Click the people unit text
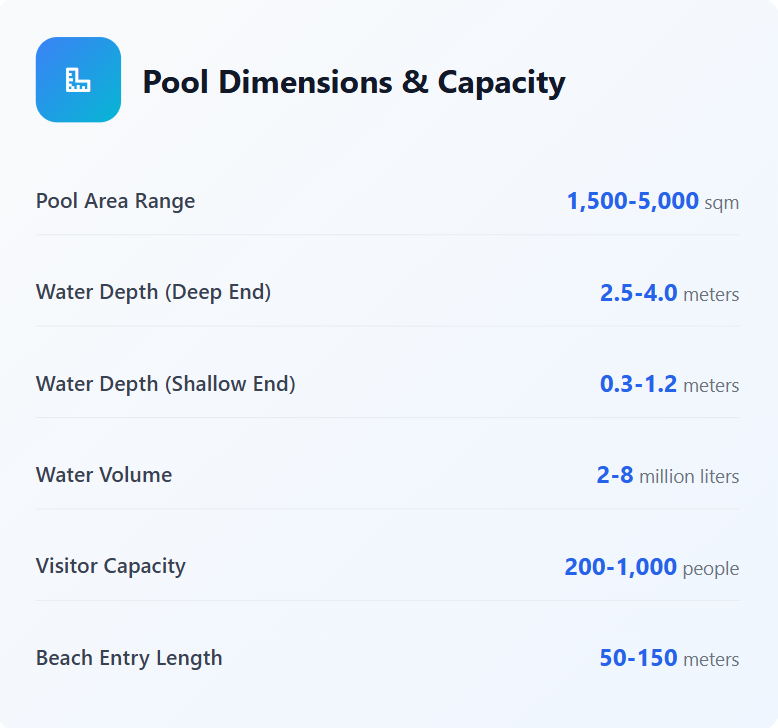 pos(710,569)
